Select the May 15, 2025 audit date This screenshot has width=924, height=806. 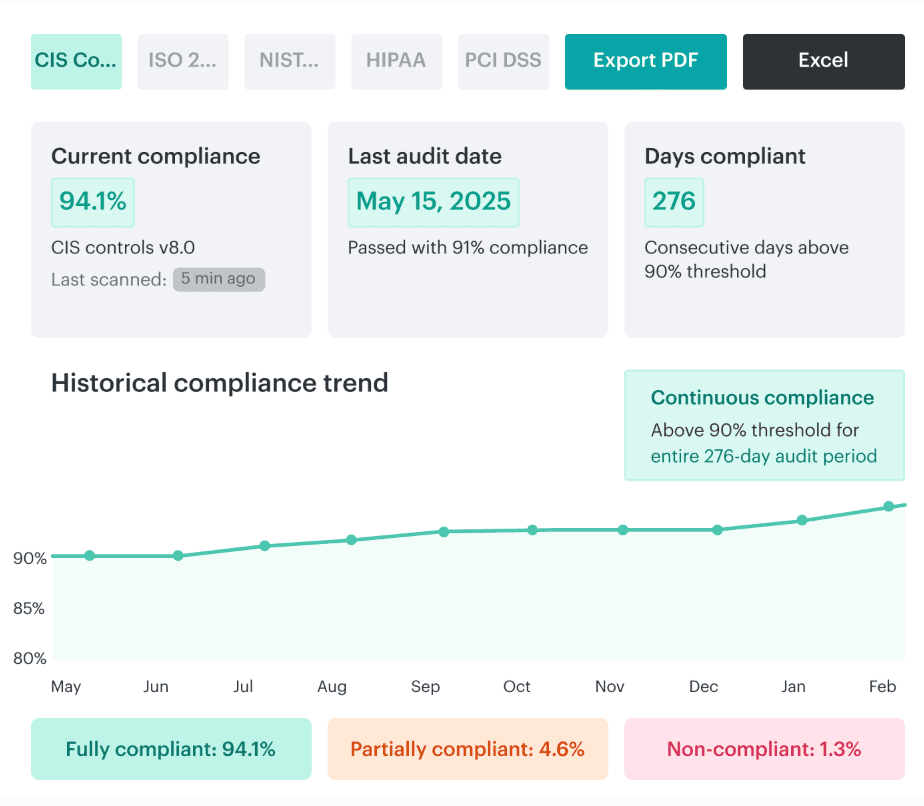point(433,202)
